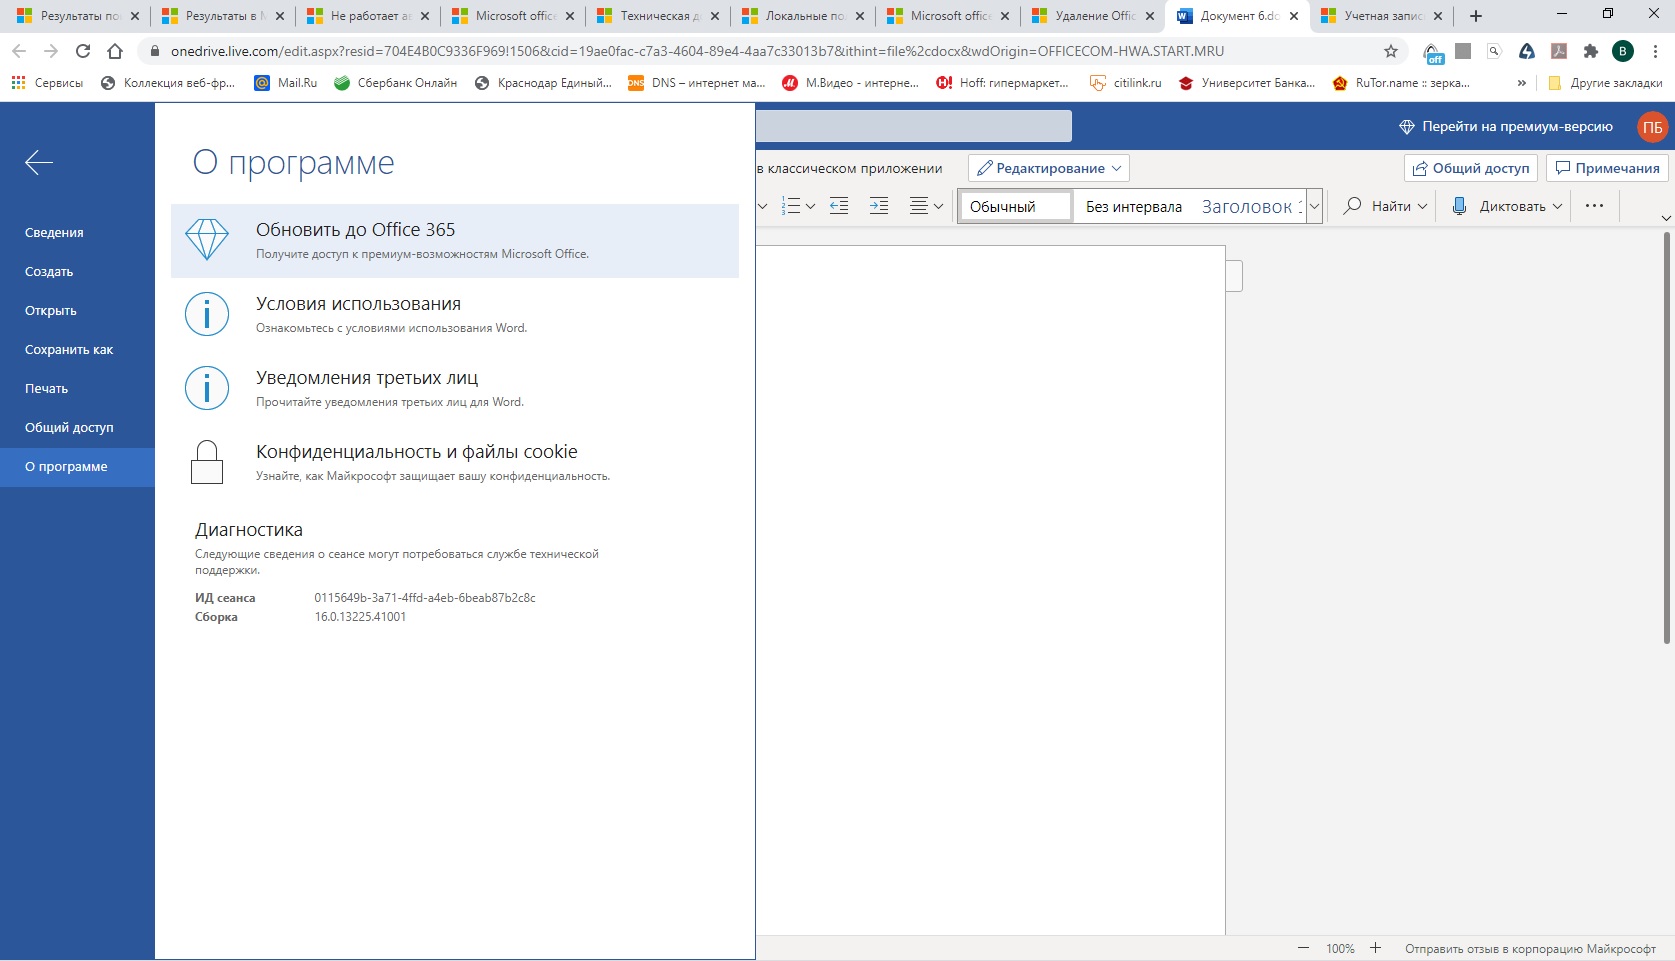Apply the Без интервала style

point(1134,206)
